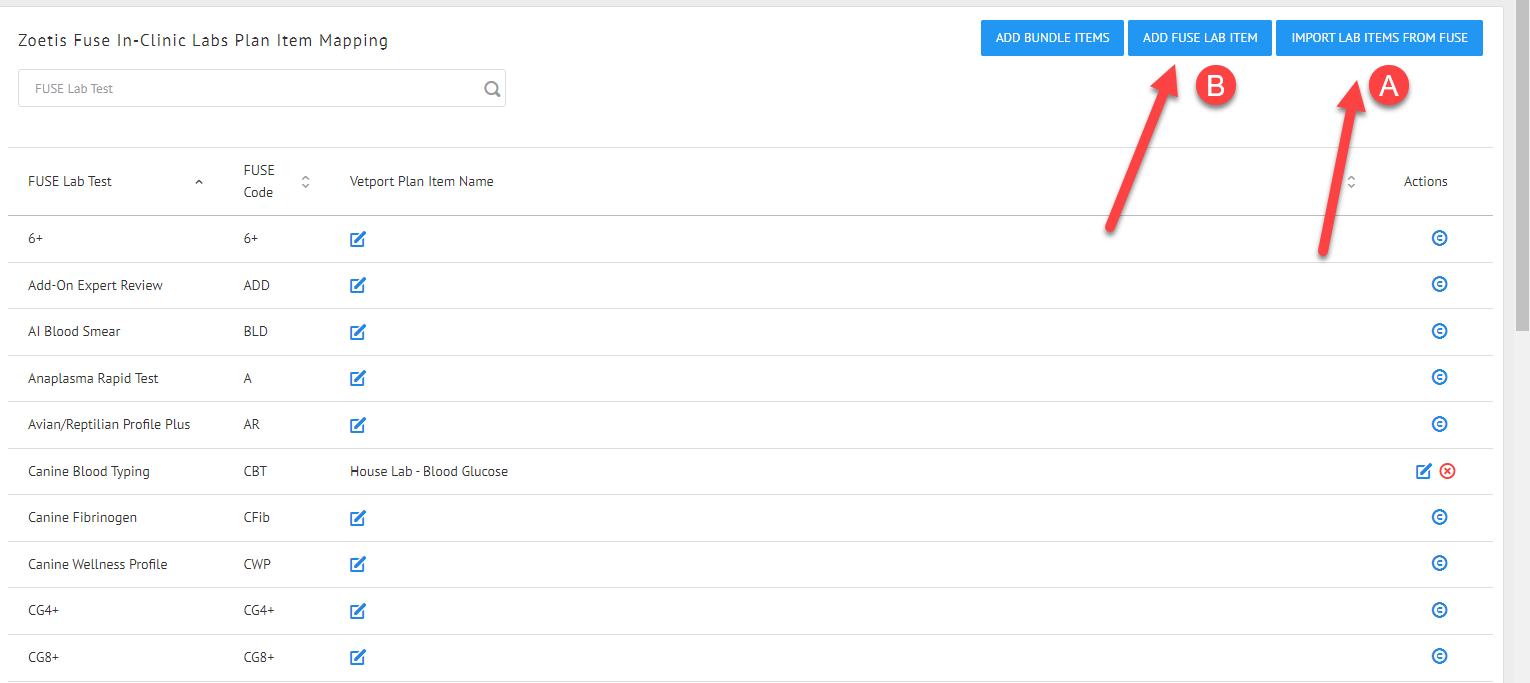The width and height of the screenshot is (1530, 683).
Task: Click Anaplasma Rapid Test name
Action: tap(93, 378)
